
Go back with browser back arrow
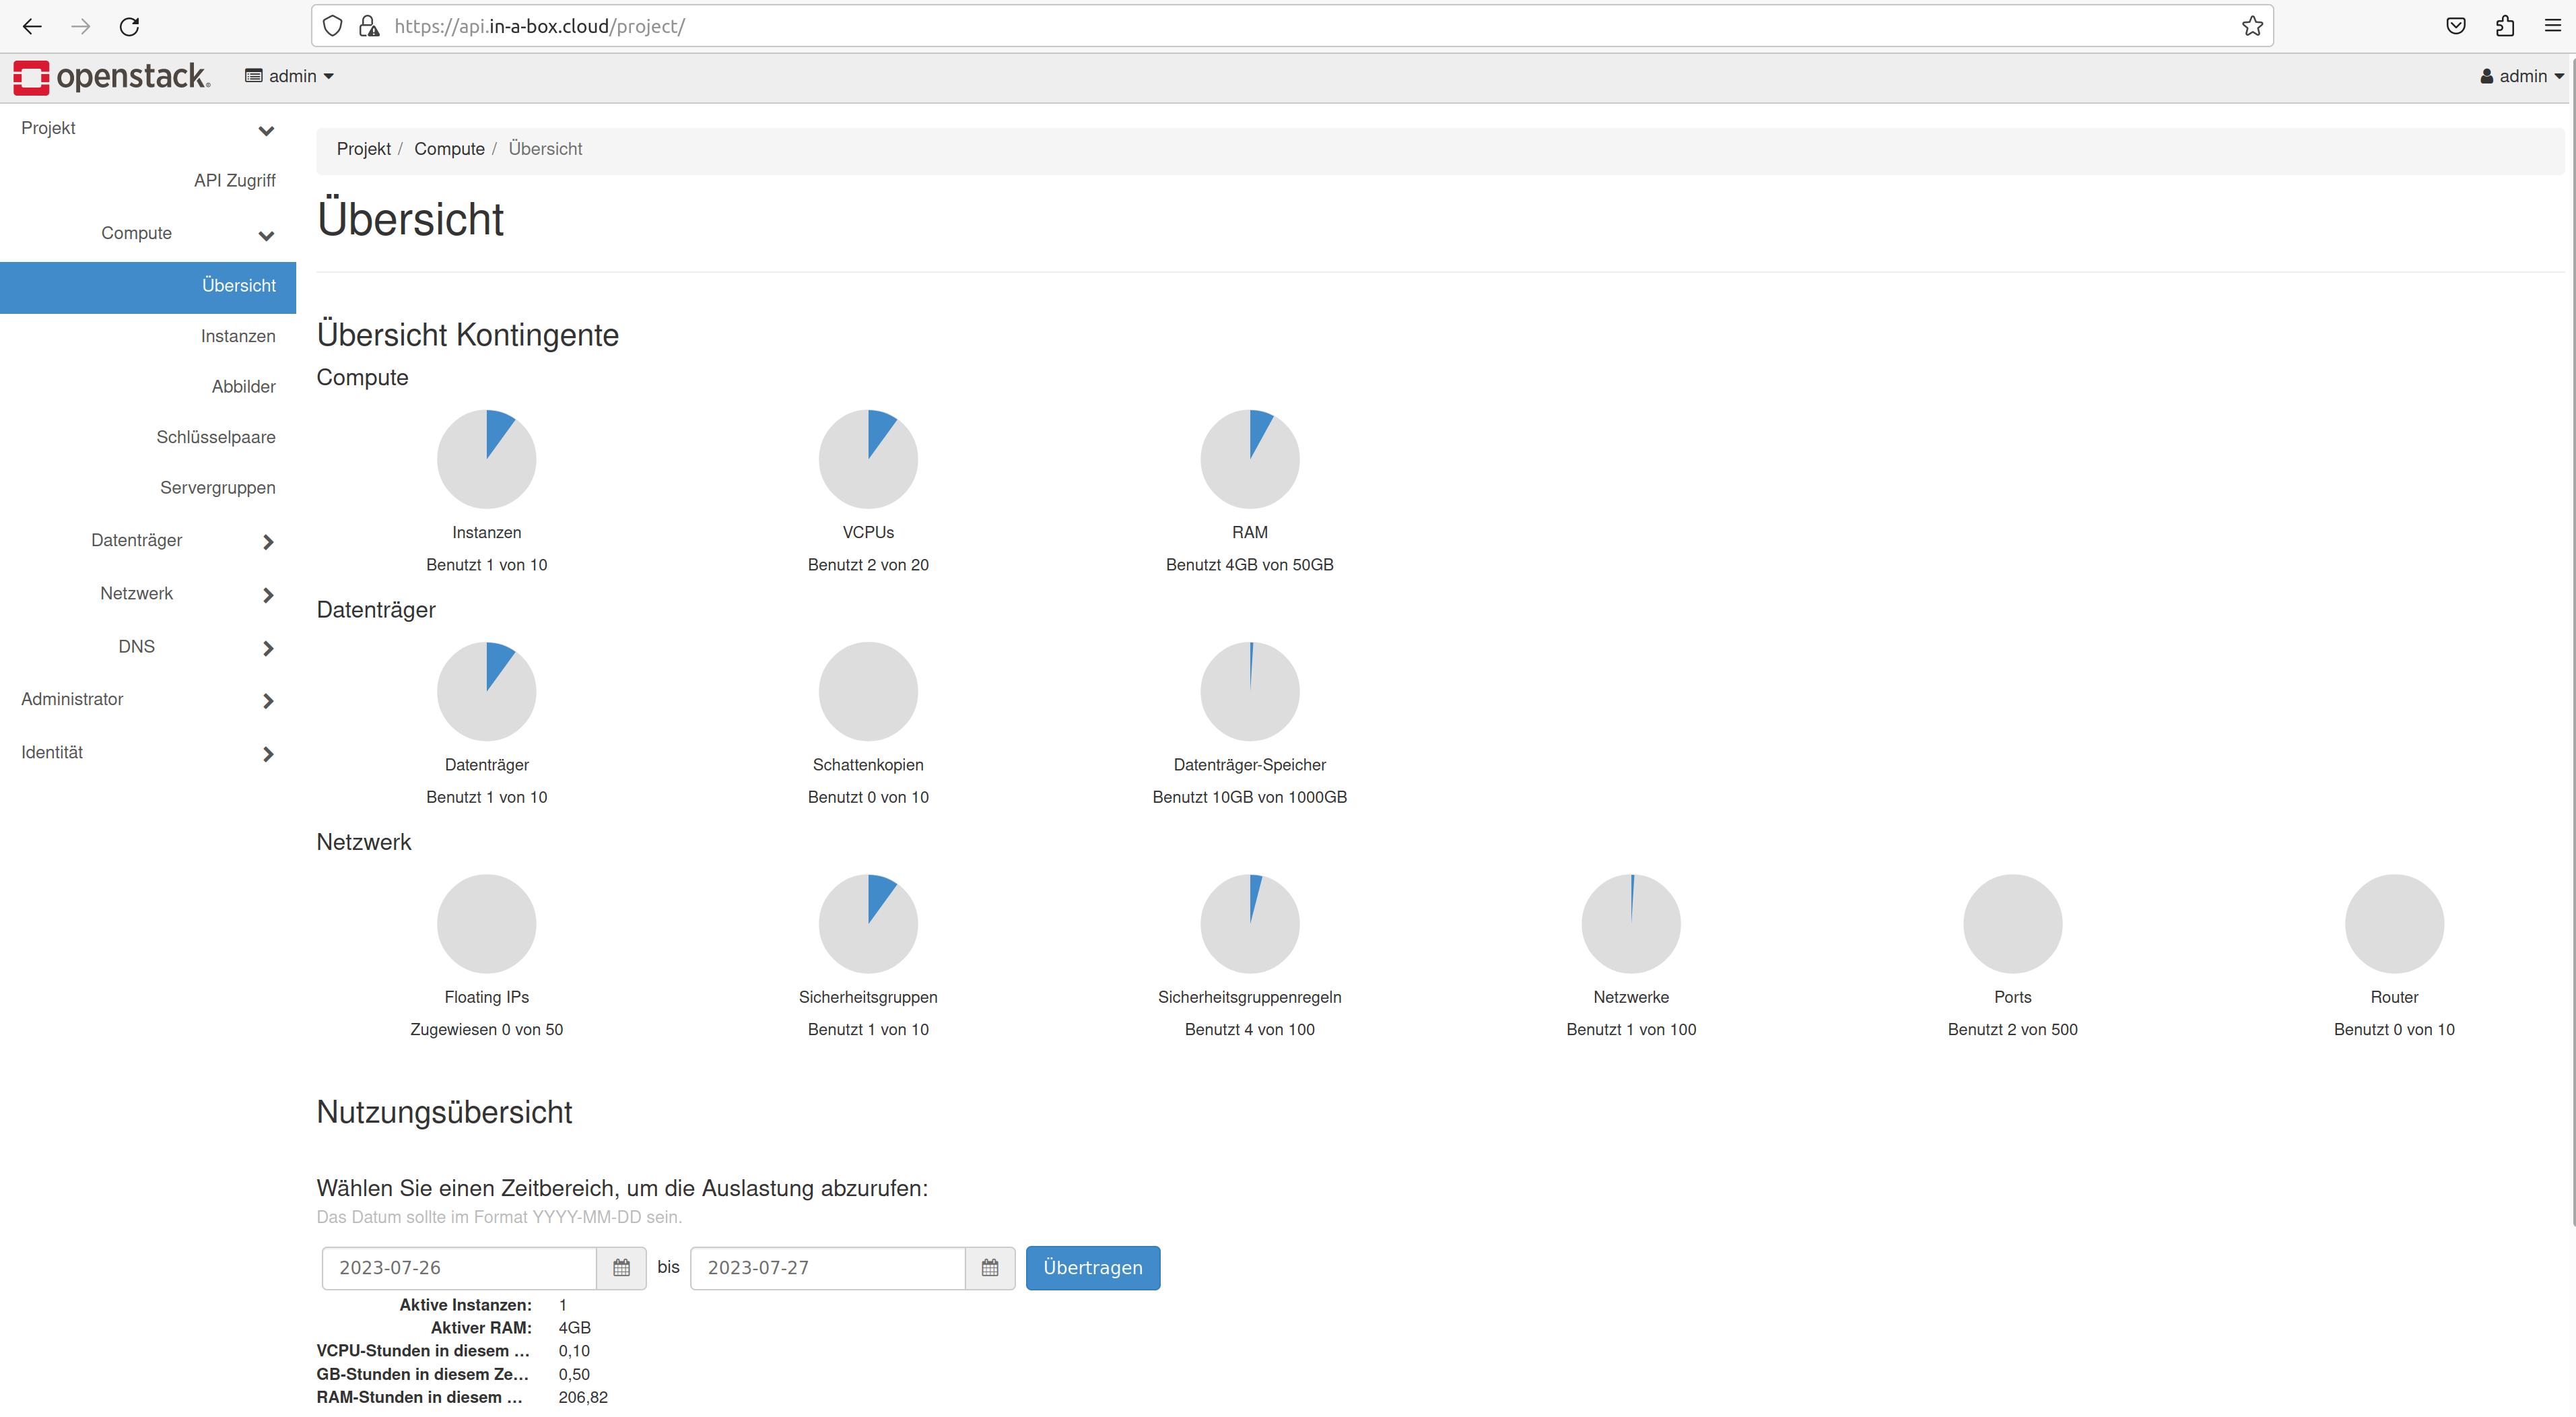(x=32, y=26)
